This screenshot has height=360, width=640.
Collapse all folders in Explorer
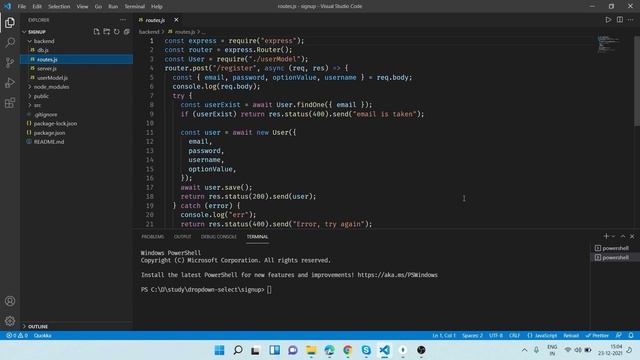point(127,31)
